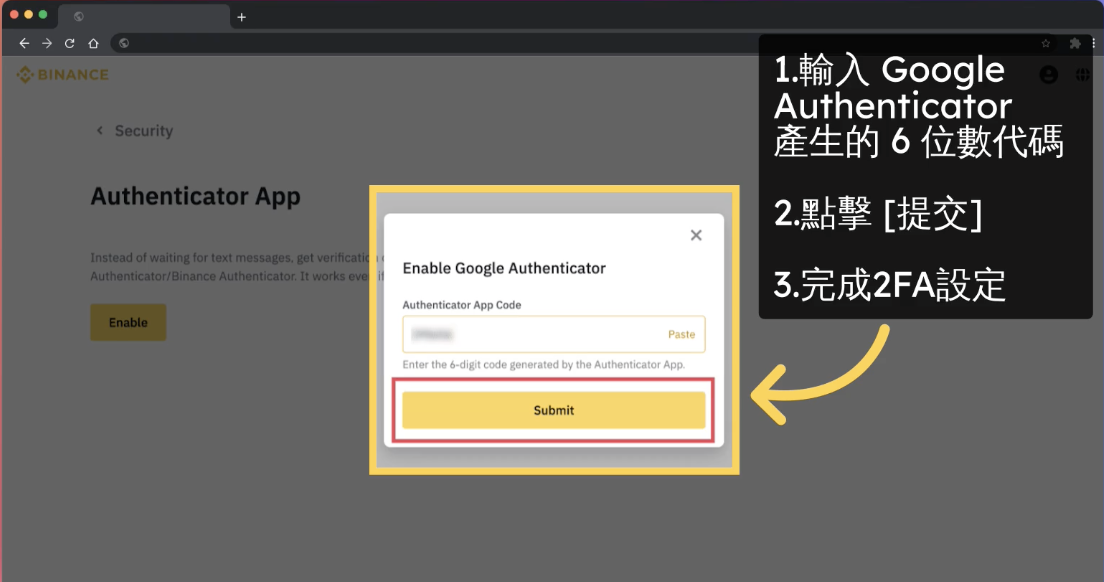Open the browser three-dot menu
Viewport: 1104px width, 582px height.
(x=1093, y=44)
